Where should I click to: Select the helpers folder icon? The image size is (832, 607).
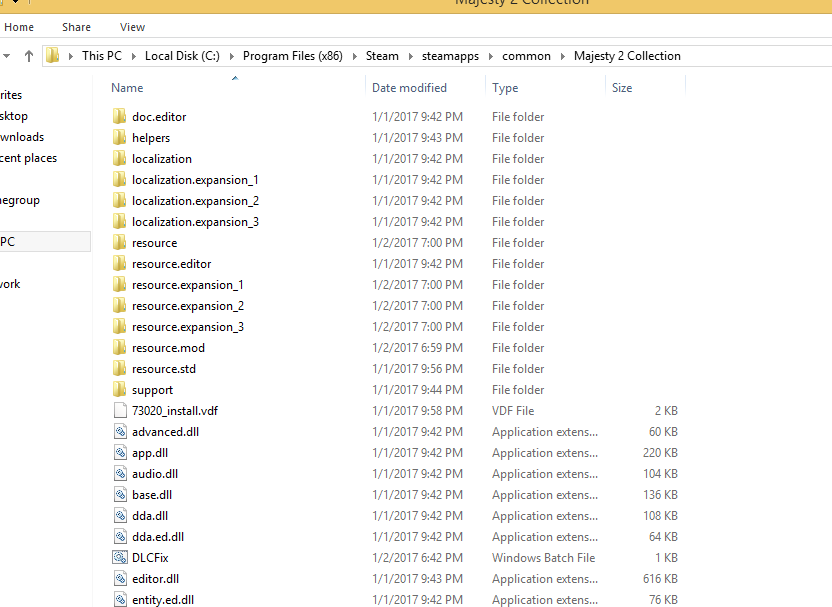(x=119, y=137)
